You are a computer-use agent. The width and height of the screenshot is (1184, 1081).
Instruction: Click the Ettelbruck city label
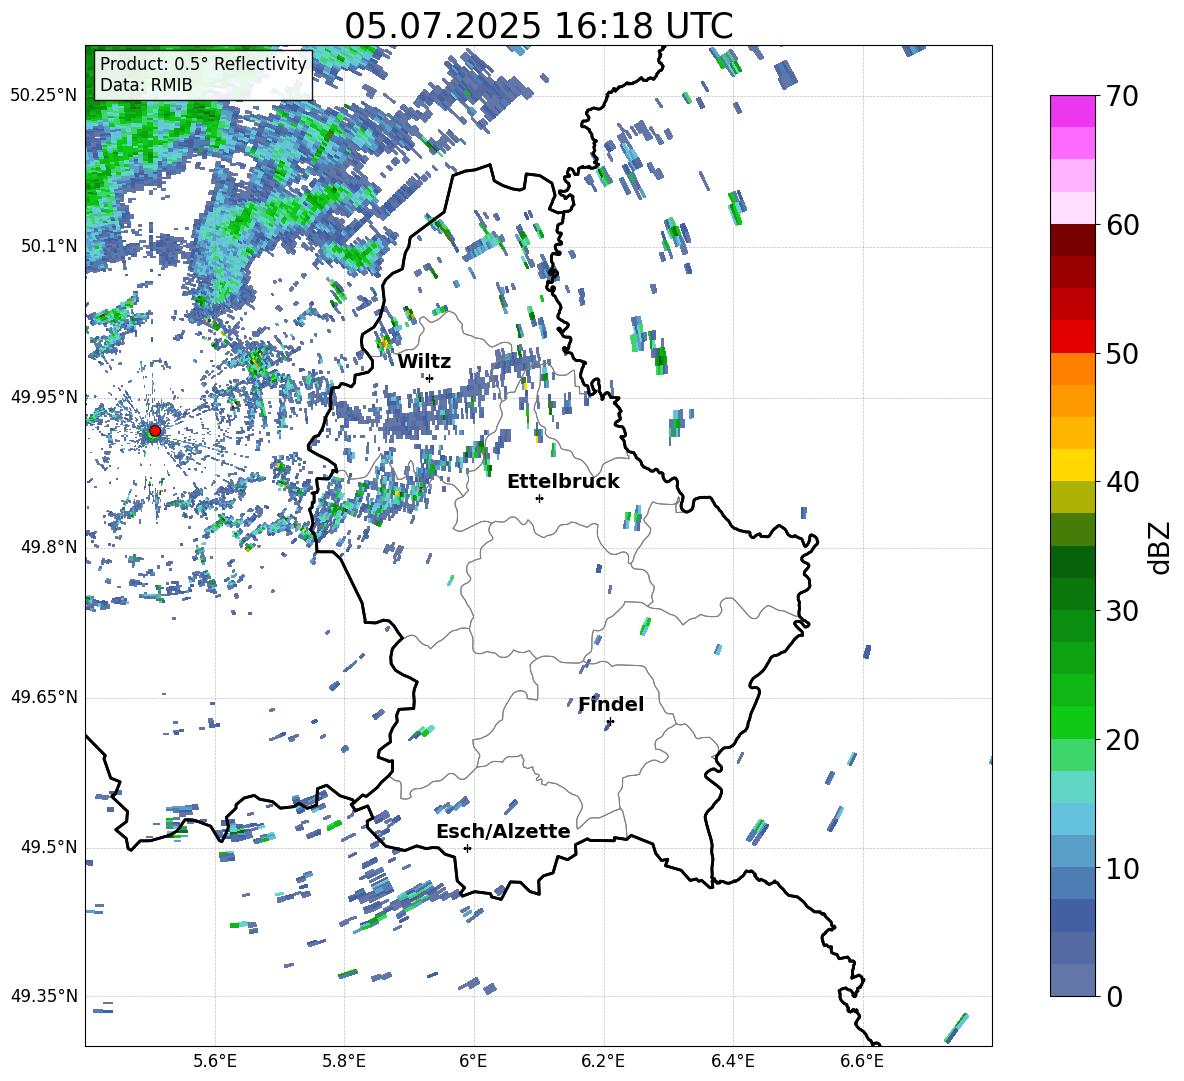coord(563,482)
